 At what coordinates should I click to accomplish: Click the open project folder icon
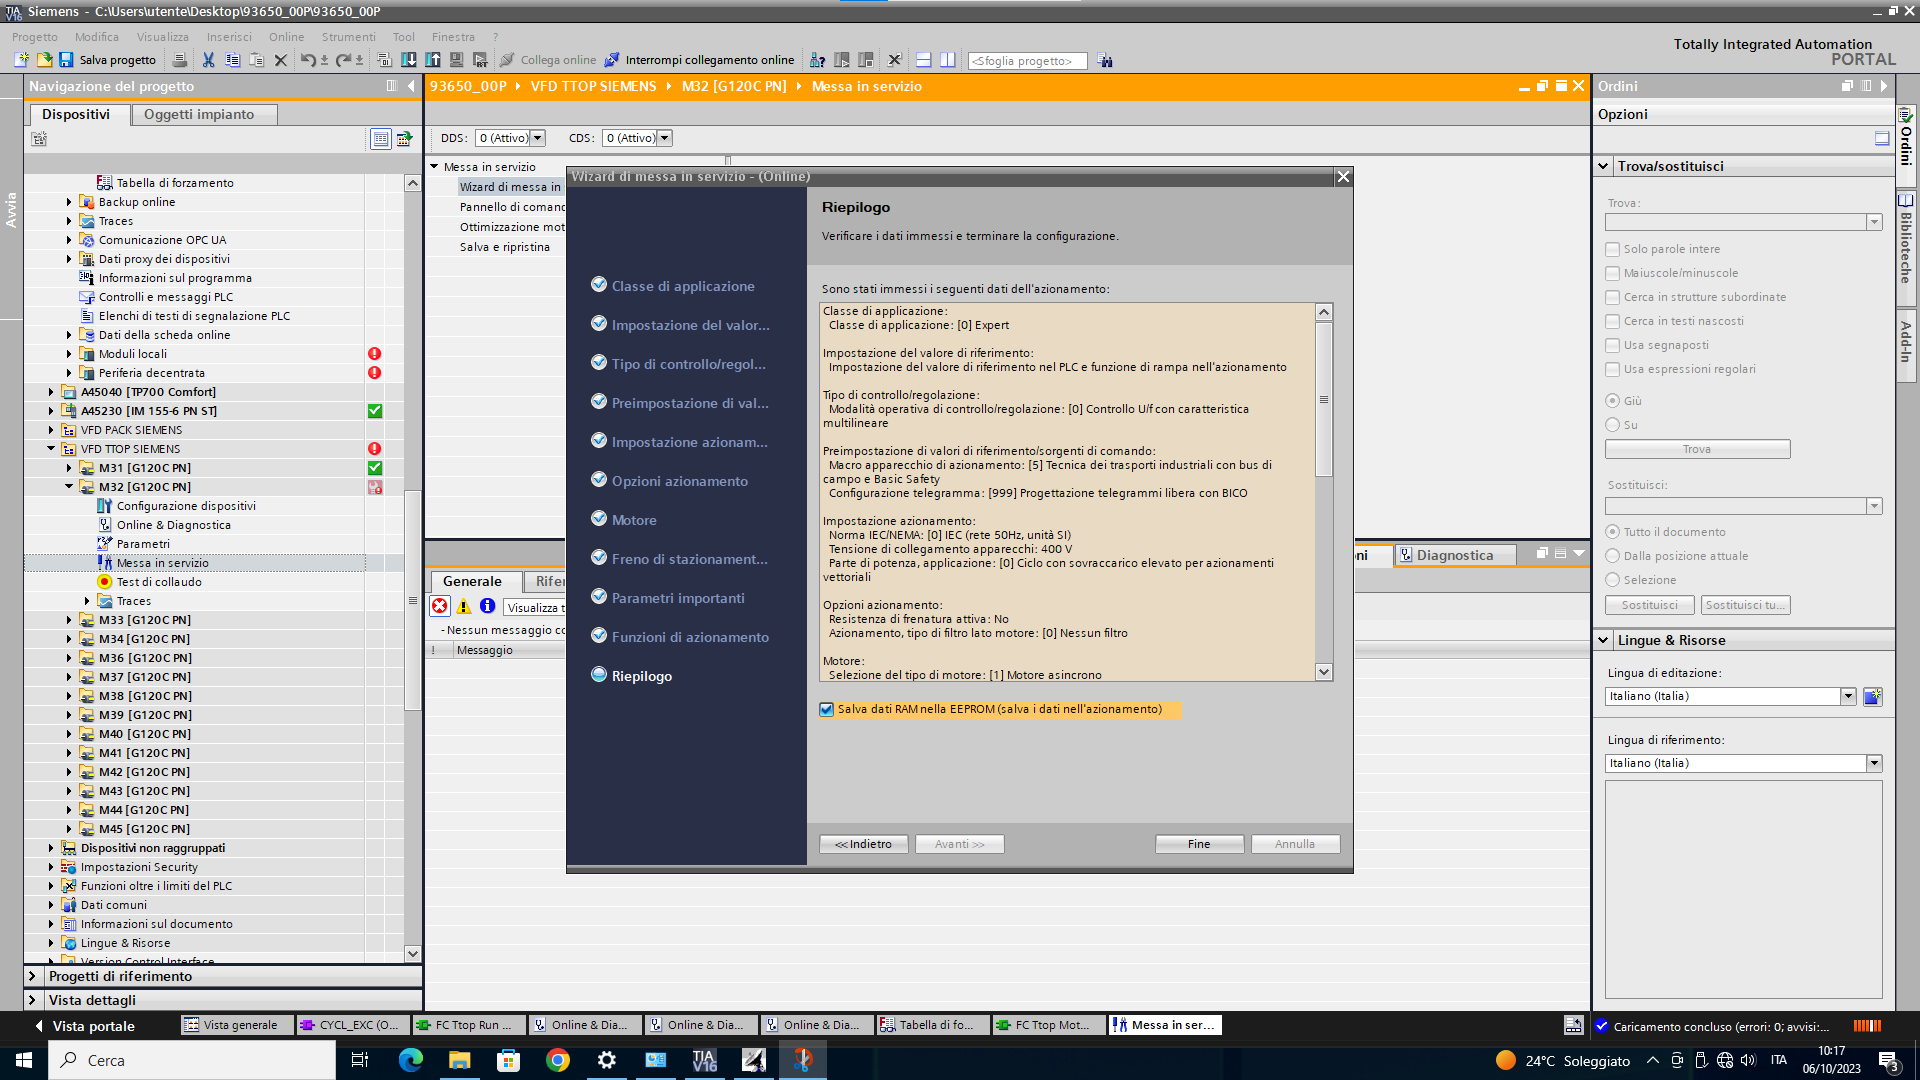coord(44,60)
